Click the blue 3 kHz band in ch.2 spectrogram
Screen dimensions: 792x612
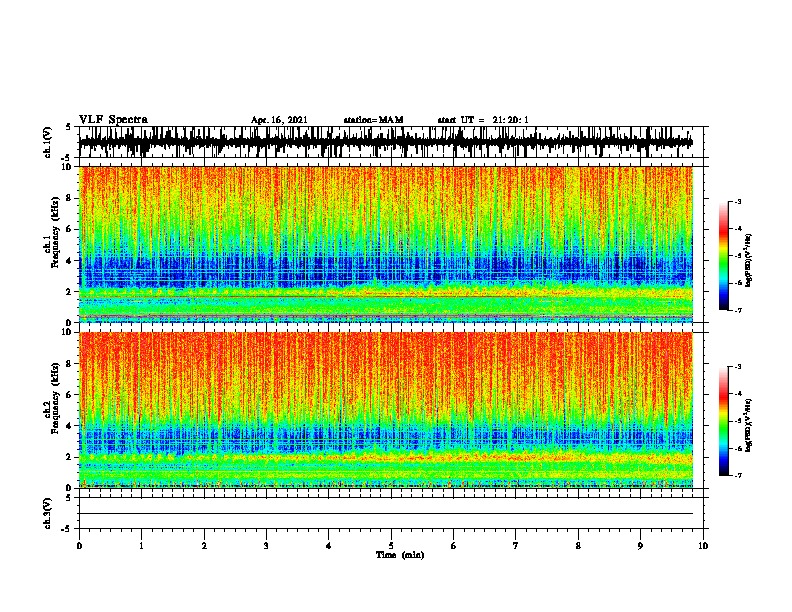(386, 438)
